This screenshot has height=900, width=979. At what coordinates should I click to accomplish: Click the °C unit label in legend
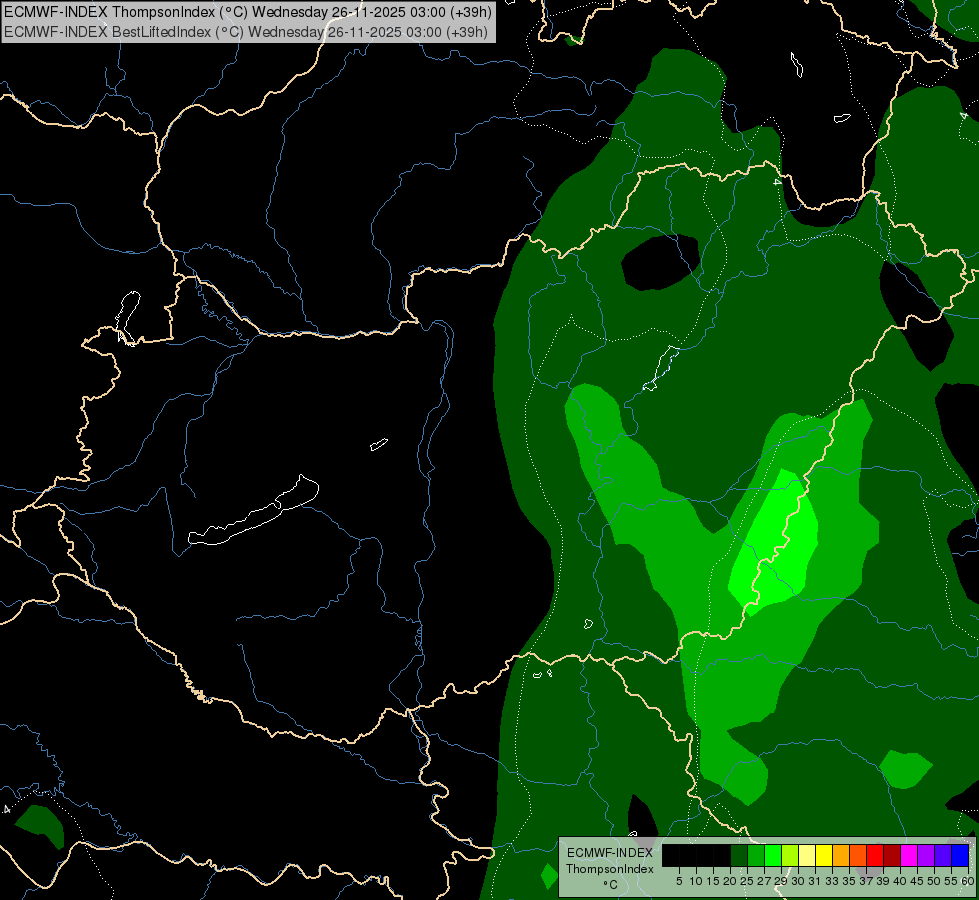click(x=611, y=884)
